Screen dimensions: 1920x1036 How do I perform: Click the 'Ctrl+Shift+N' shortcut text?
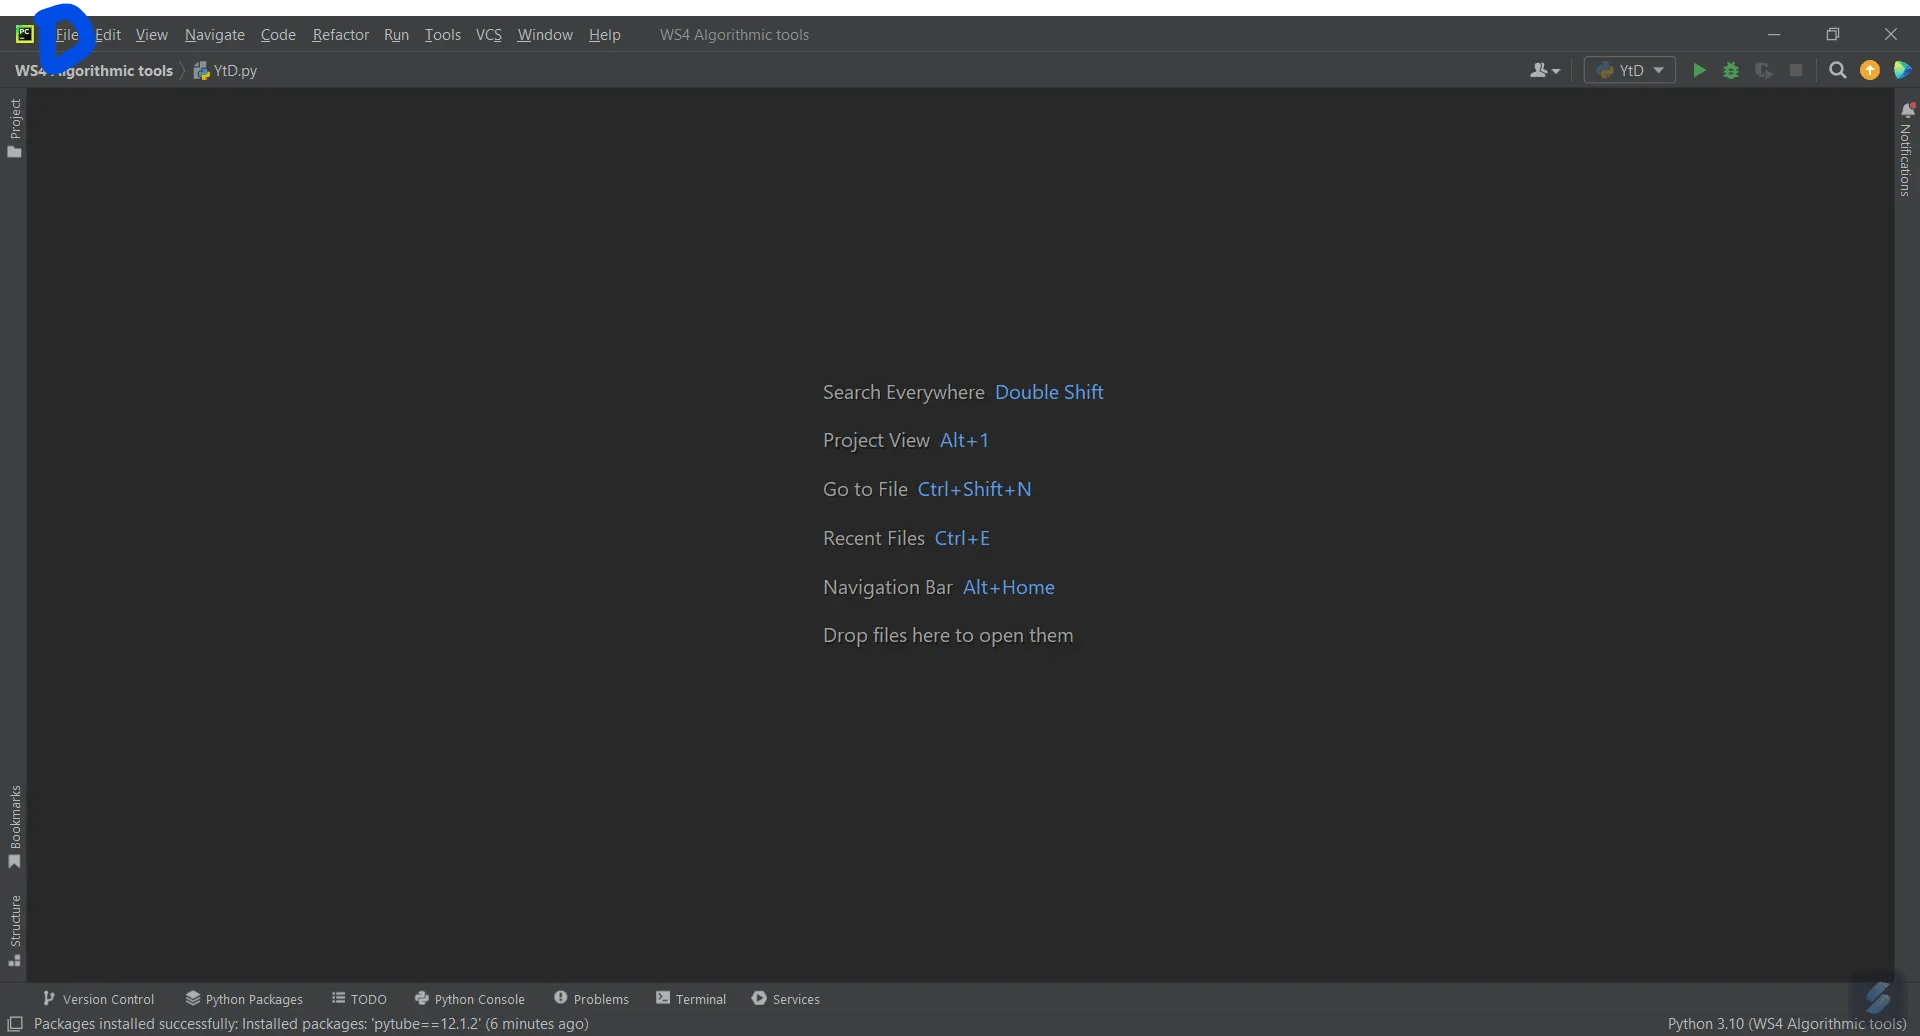[x=974, y=489]
